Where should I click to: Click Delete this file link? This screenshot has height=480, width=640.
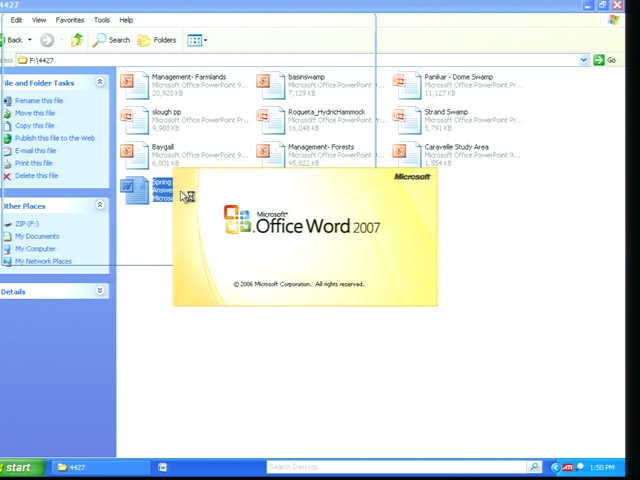tap(36, 176)
